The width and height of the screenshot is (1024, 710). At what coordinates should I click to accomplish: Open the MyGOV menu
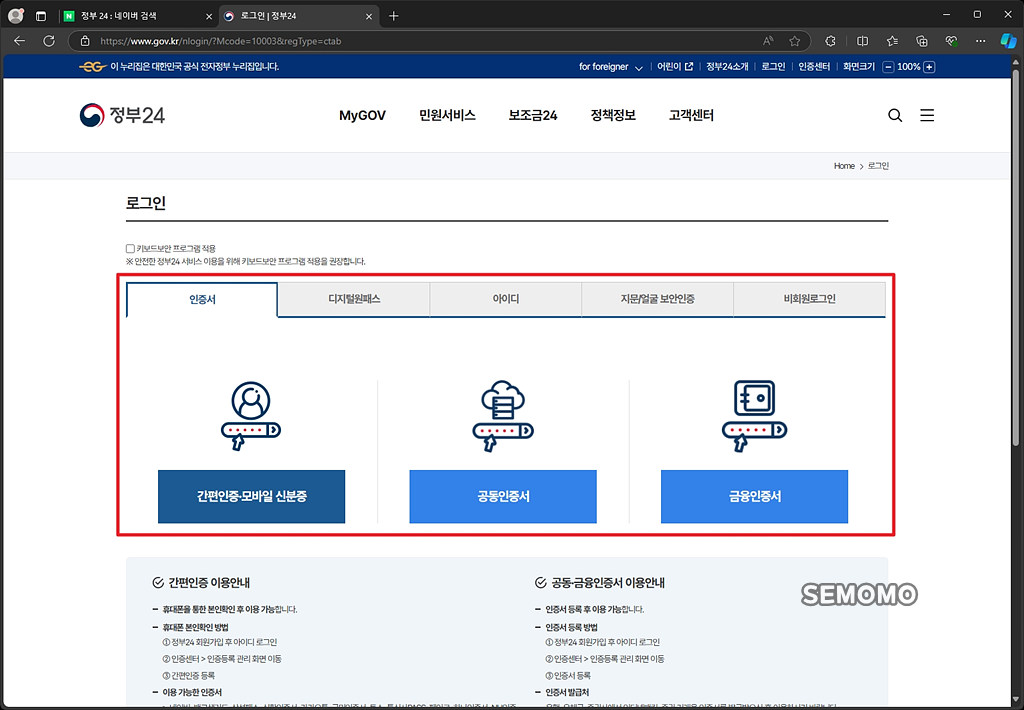[x=362, y=116]
